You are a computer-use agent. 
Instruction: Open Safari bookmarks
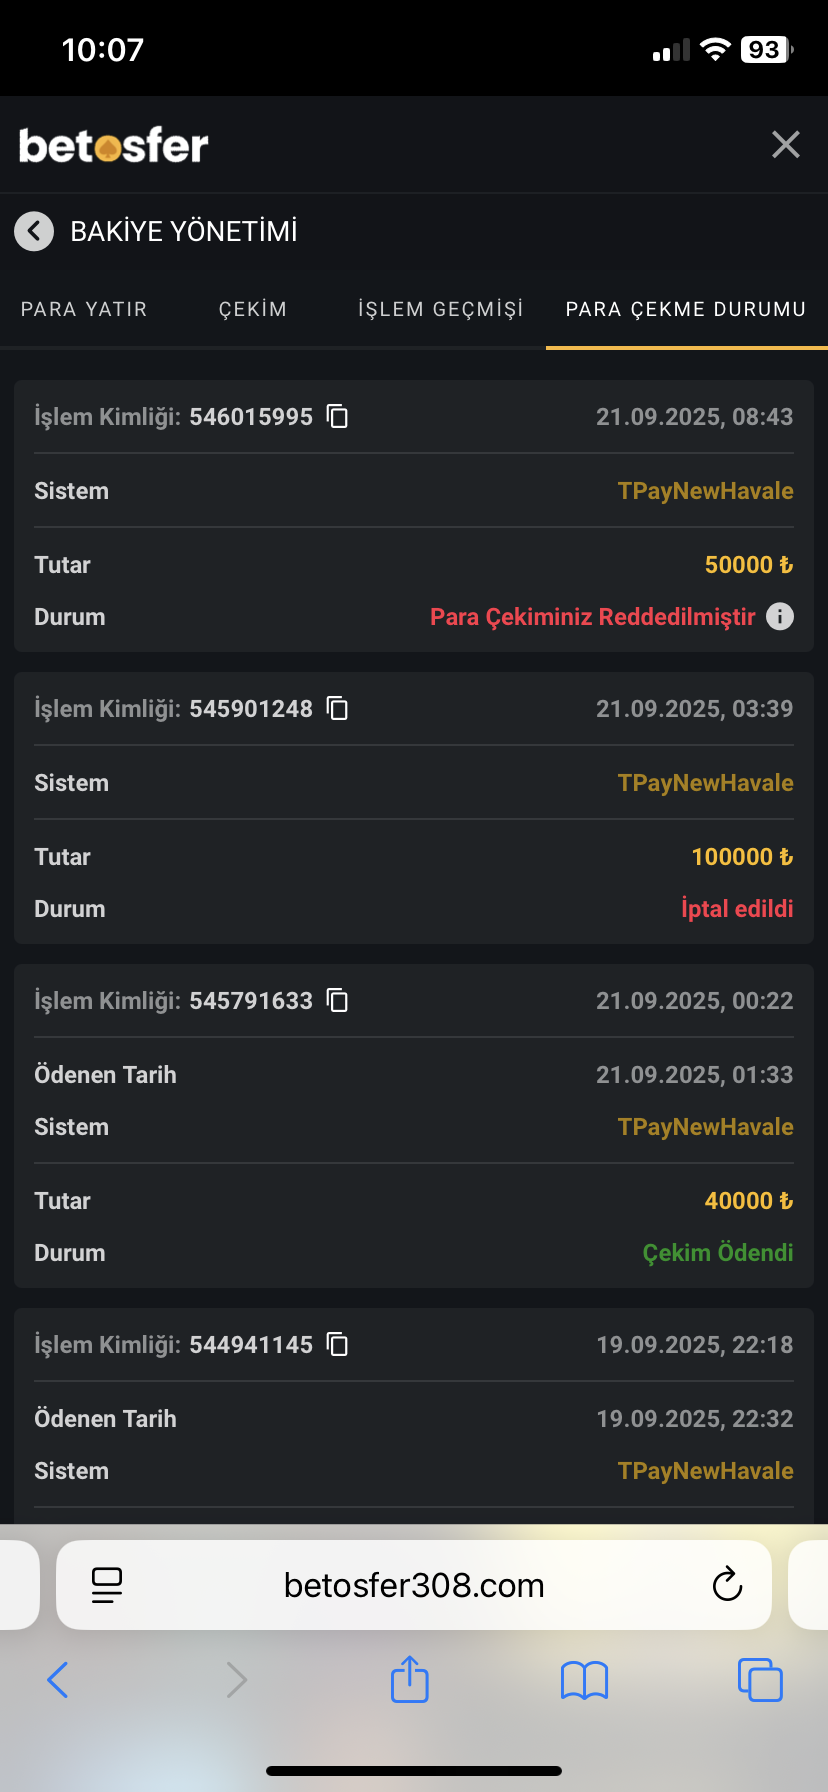coord(585,1680)
